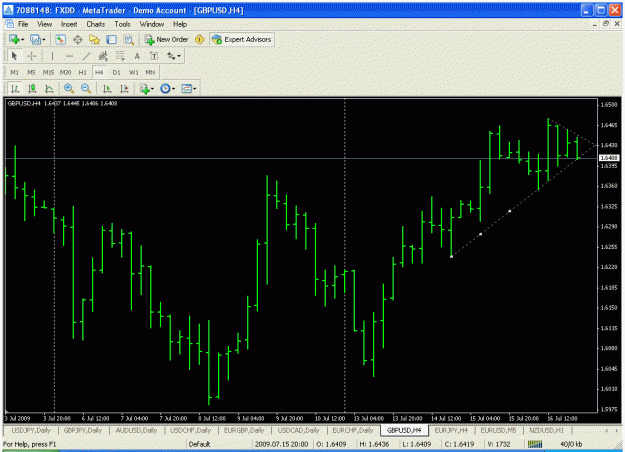Toggle the Expert Advisors button
Screen dimensions: 625x452
pos(242,39)
